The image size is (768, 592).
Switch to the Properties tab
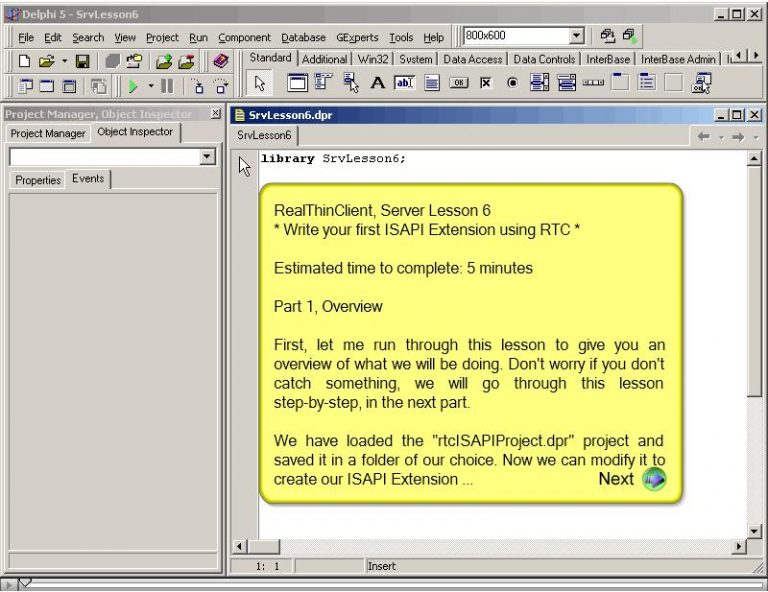tap(38, 180)
